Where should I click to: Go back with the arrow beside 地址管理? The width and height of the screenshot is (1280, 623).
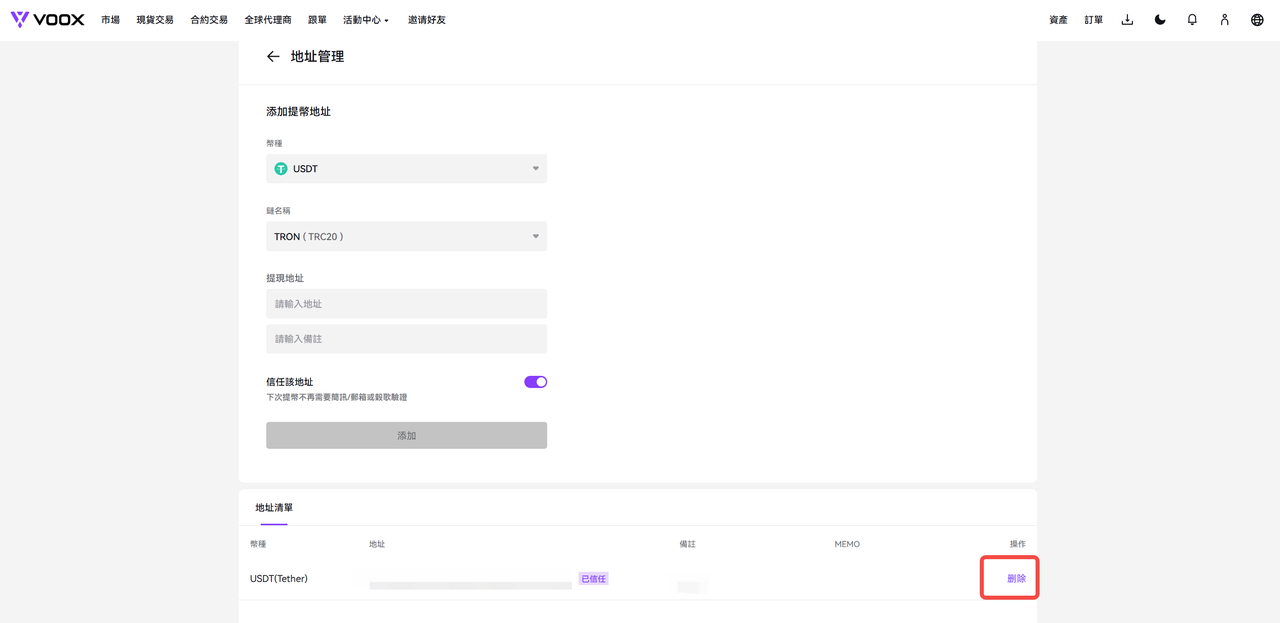point(273,57)
